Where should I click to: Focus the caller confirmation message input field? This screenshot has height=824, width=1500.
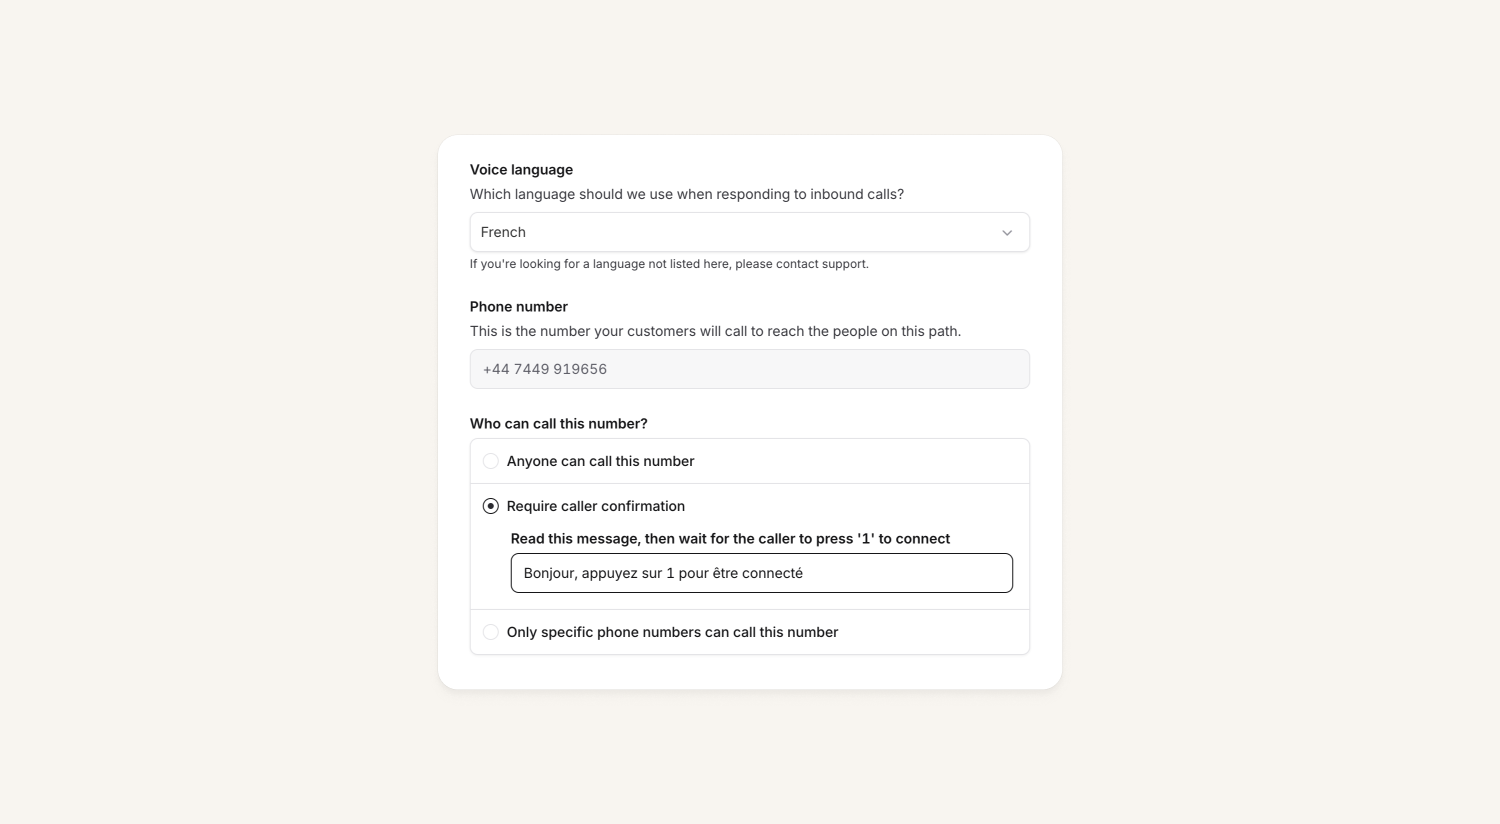(761, 573)
